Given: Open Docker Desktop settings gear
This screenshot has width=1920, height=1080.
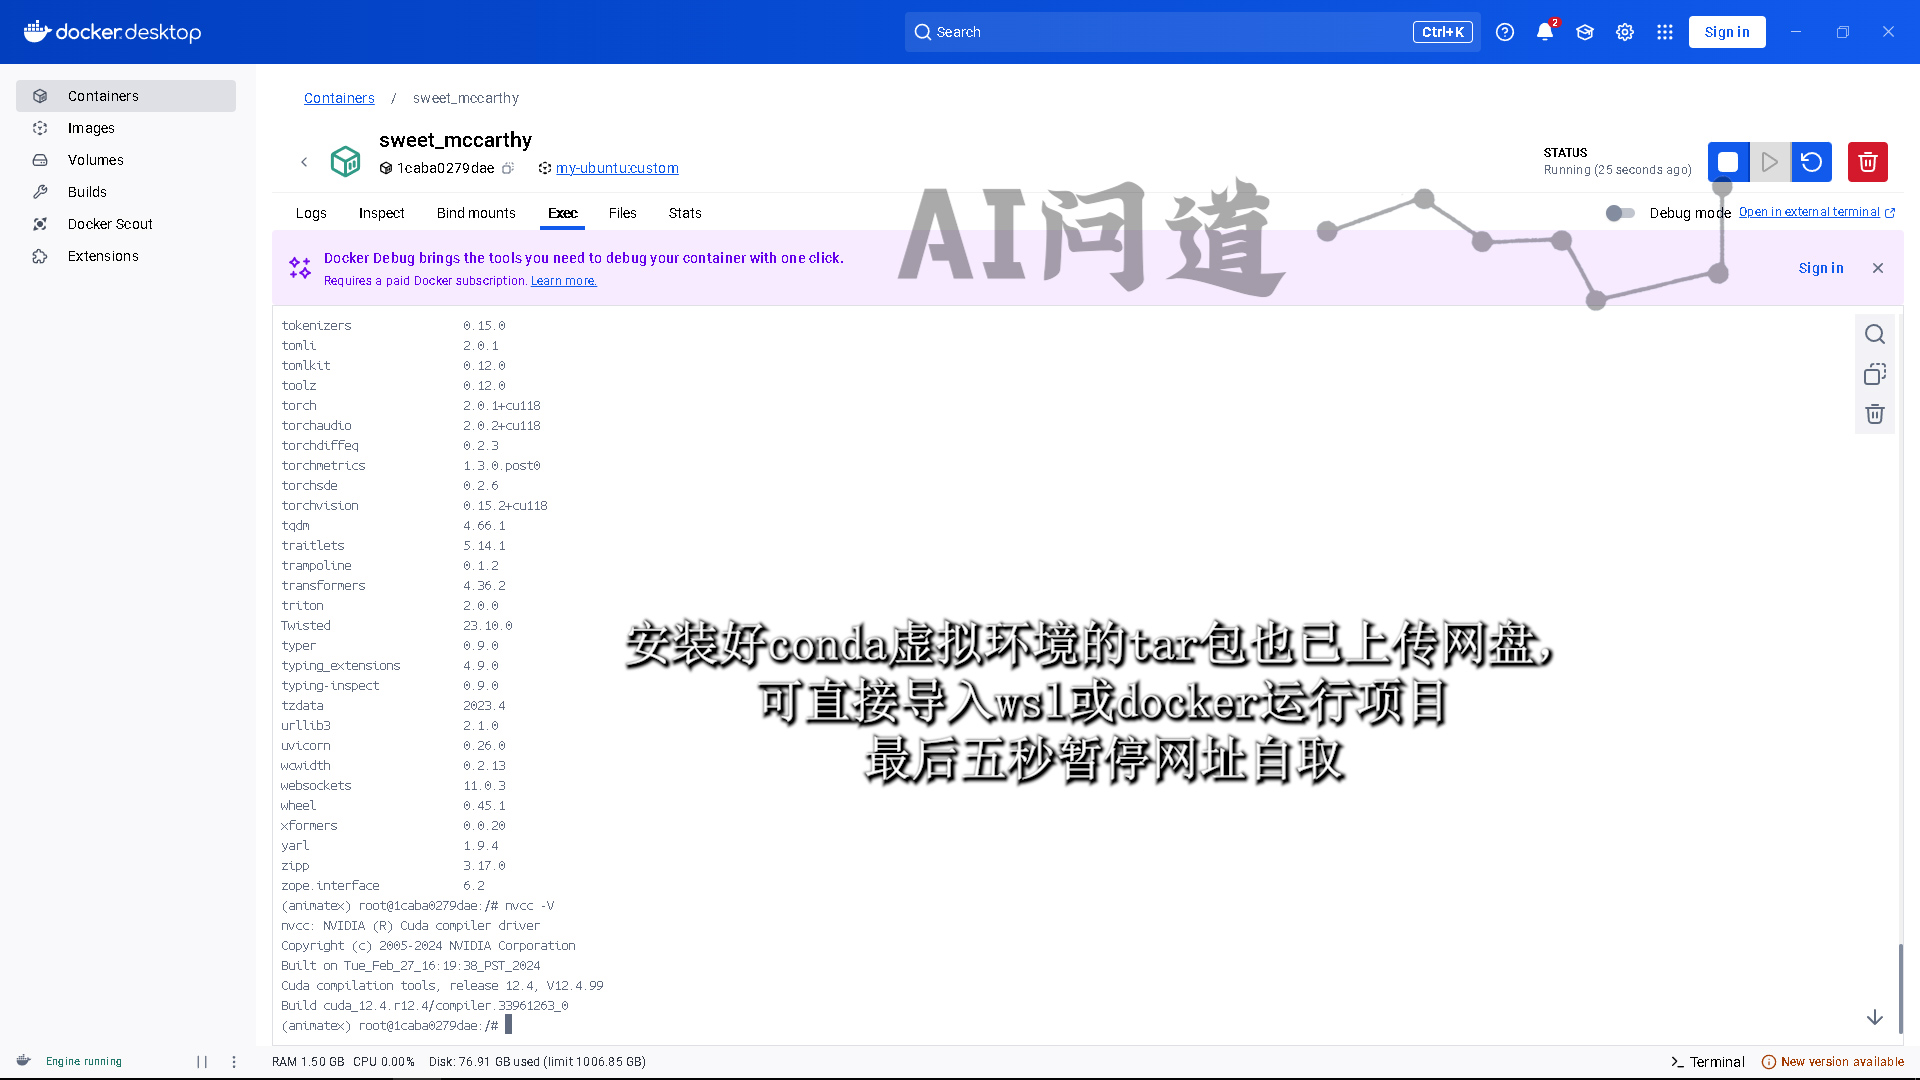Looking at the screenshot, I should pyautogui.click(x=1625, y=32).
